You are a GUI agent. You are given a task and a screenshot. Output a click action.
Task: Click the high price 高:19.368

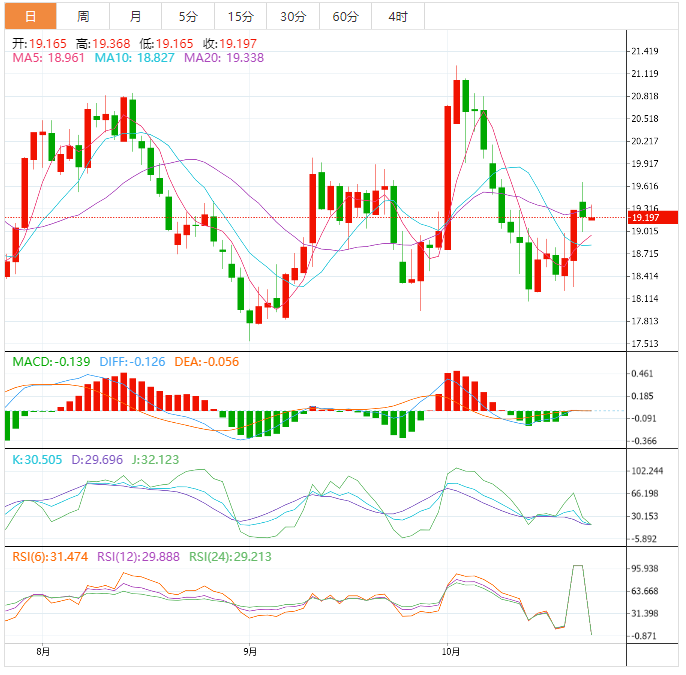coord(103,44)
